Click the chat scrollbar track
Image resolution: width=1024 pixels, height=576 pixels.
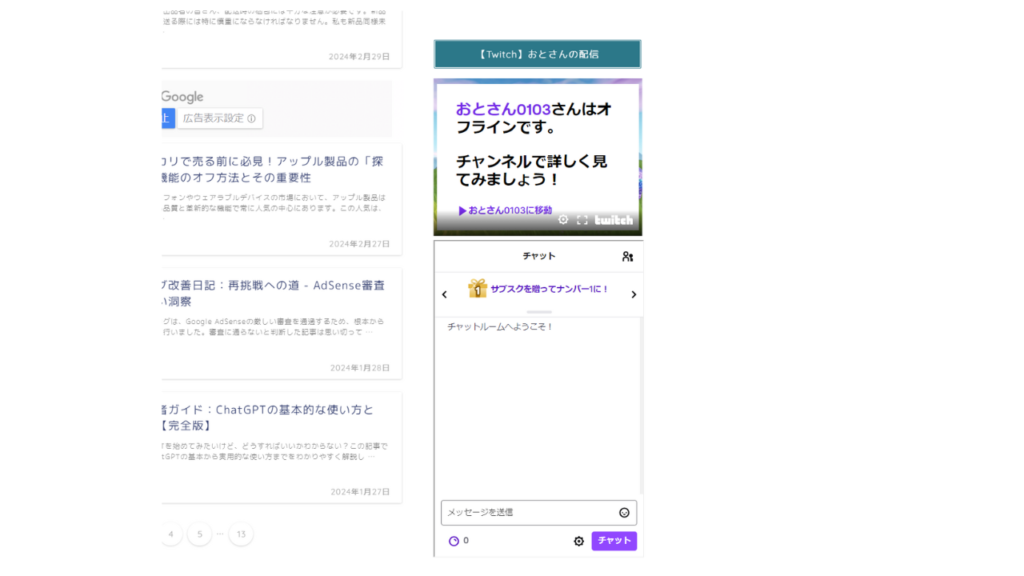pos(641,406)
